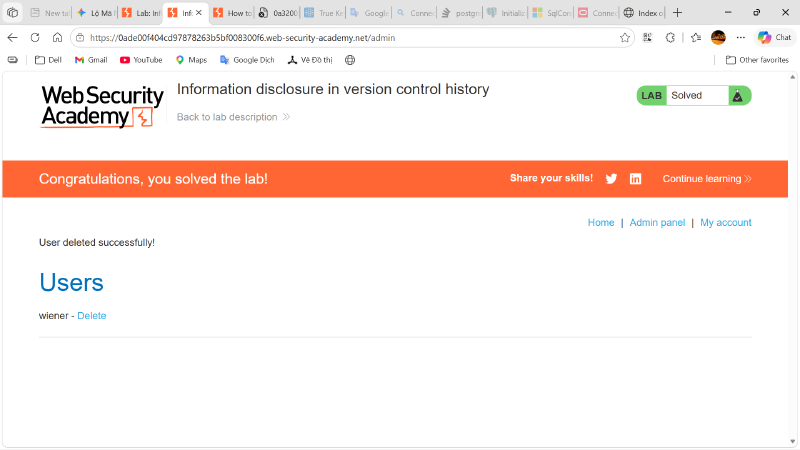Follow the Back to lab description link

click(233, 117)
